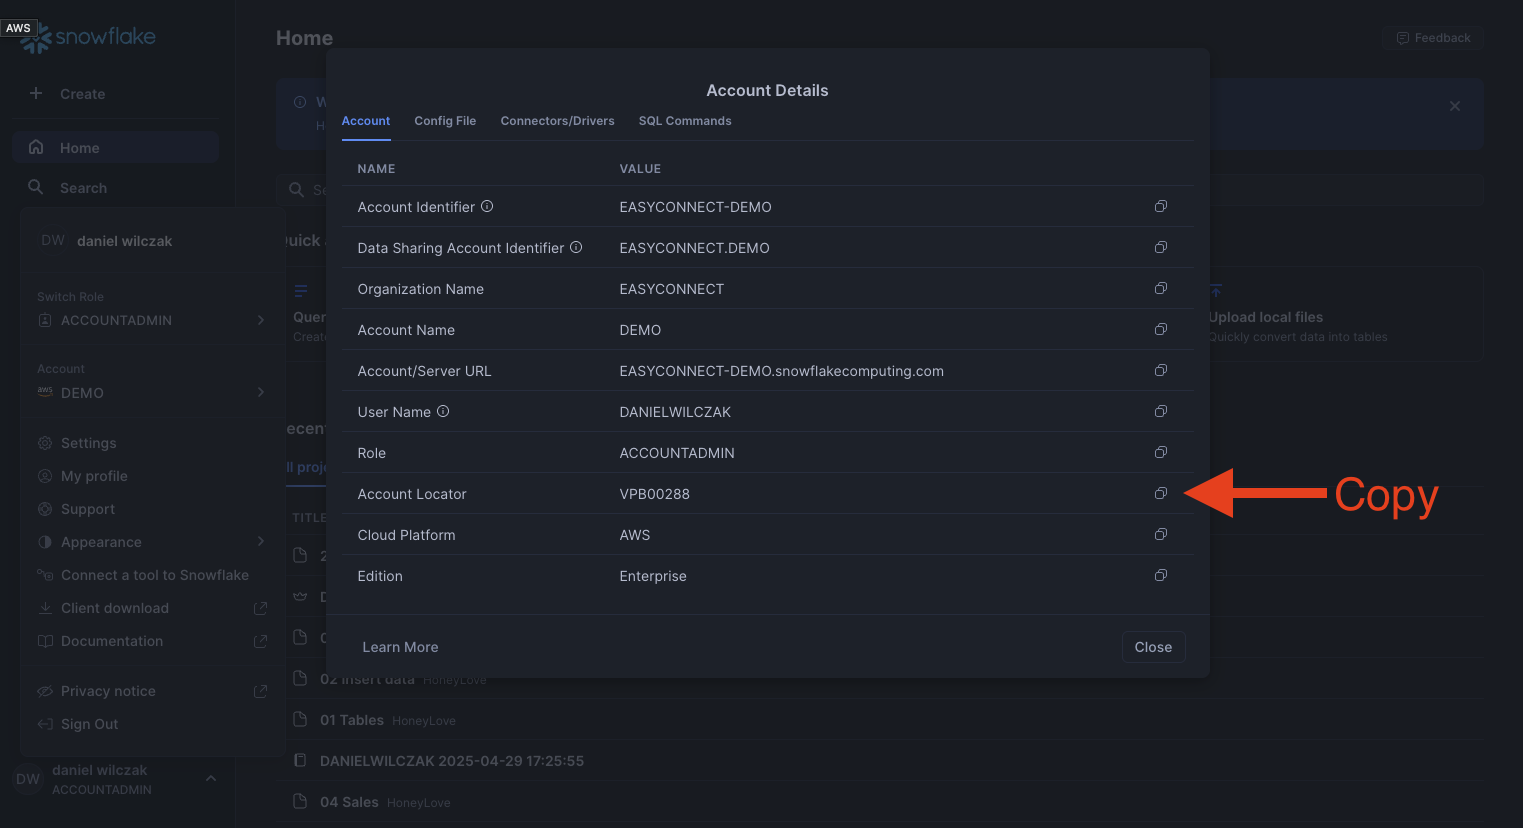The height and width of the screenshot is (828, 1523).
Task: Show info tooltip for Account Identifier
Action: [487, 207]
